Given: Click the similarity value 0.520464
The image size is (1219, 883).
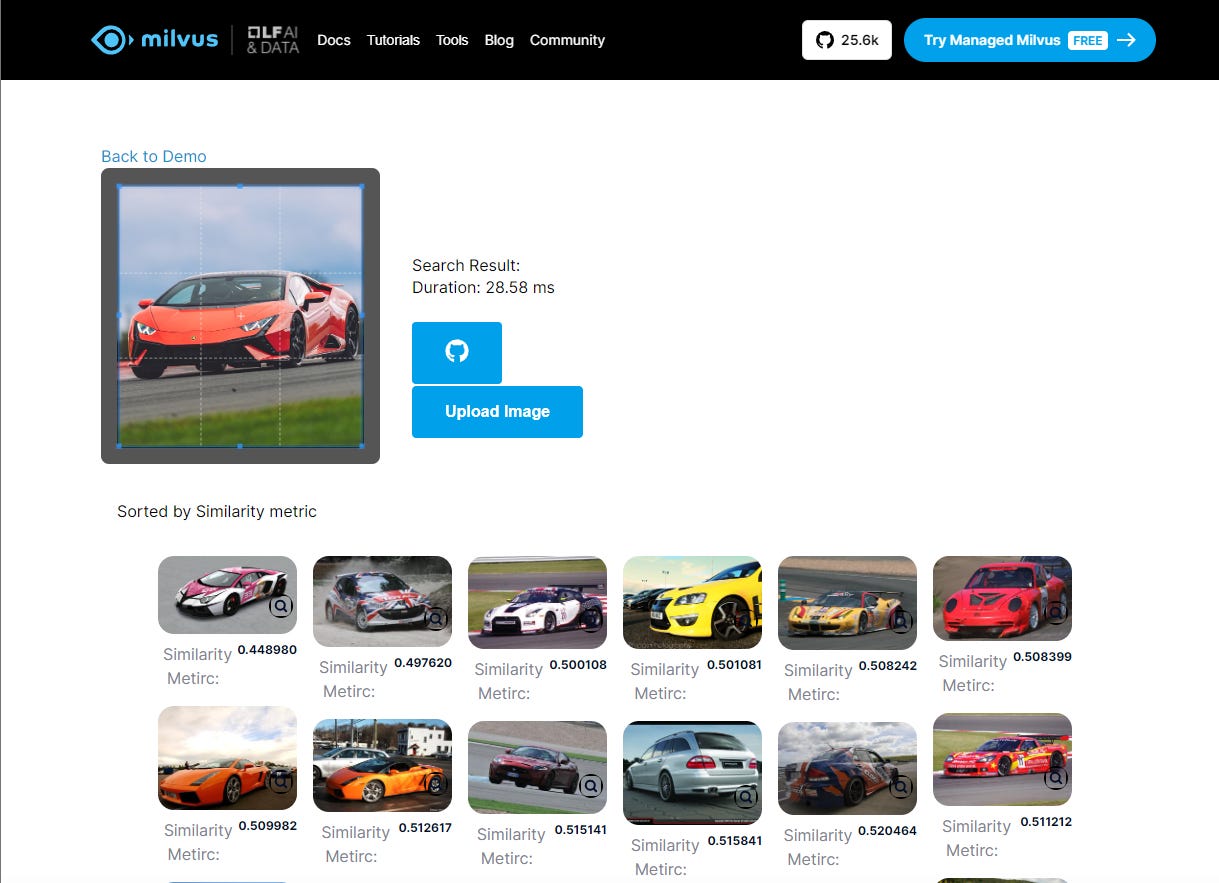Looking at the screenshot, I should [x=888, y=831].
